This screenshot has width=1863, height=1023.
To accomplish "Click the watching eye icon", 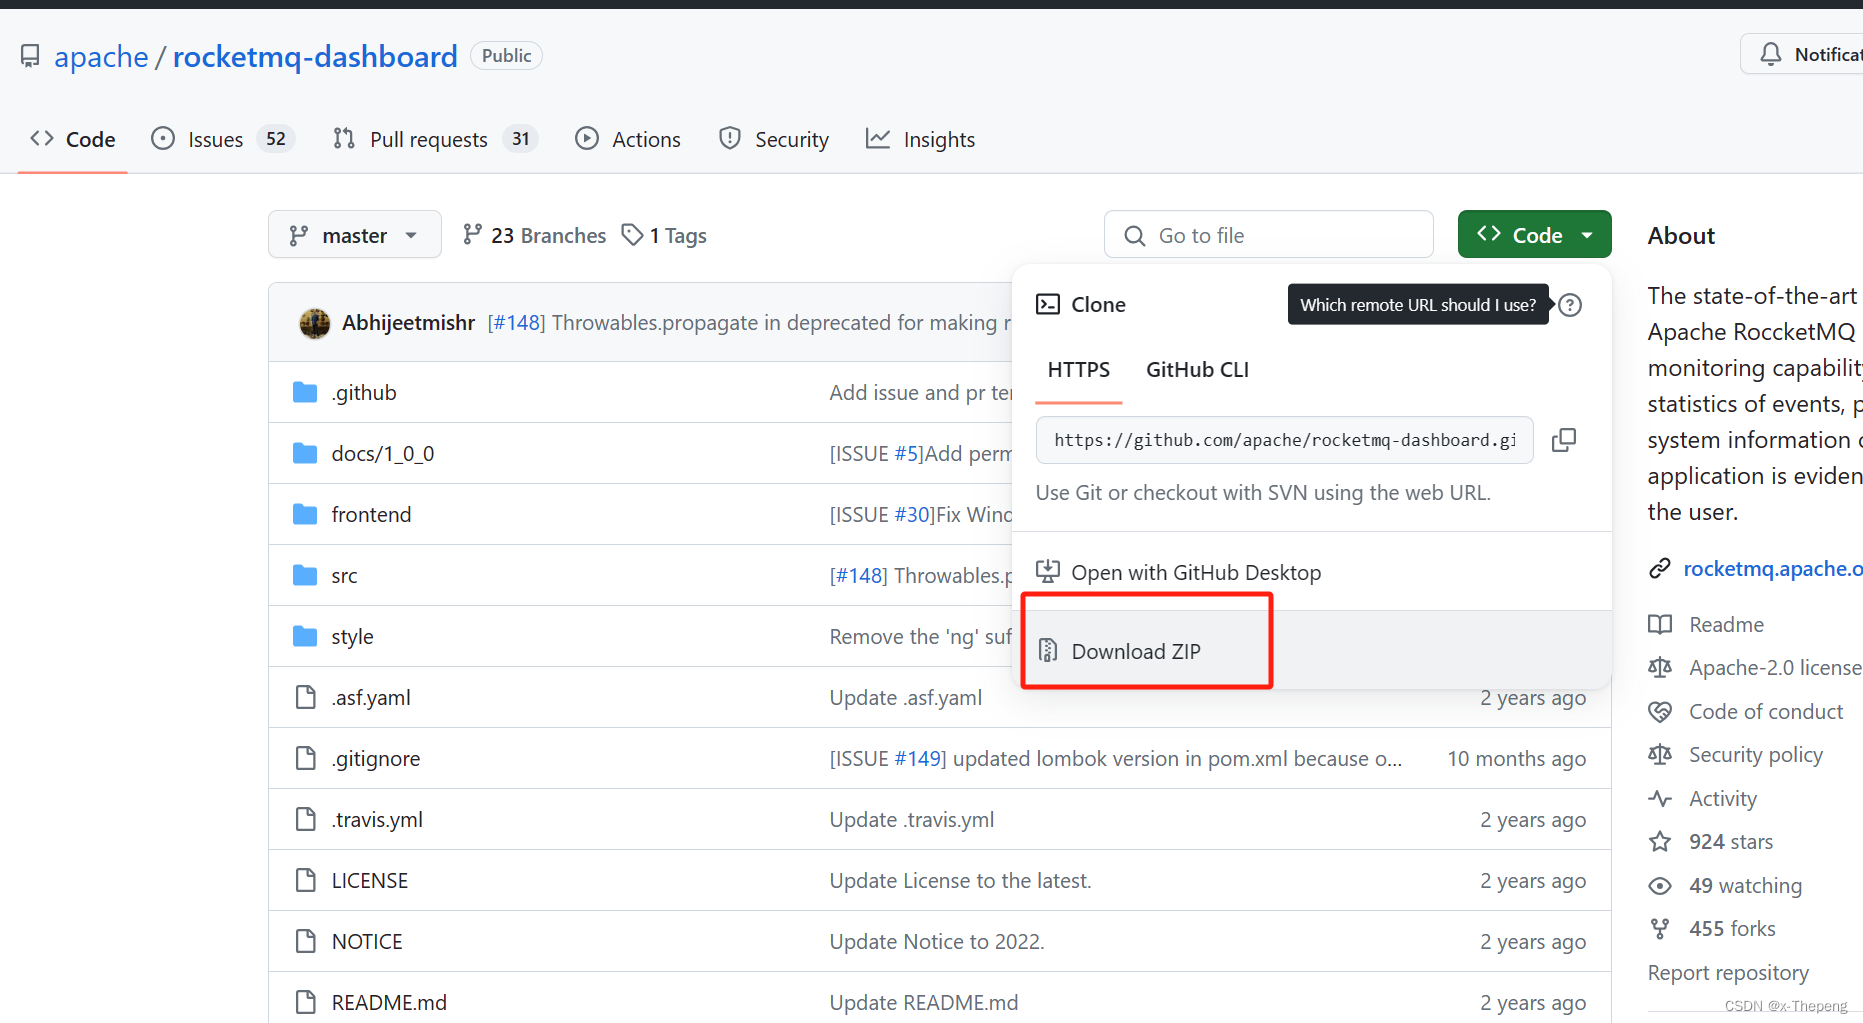I will (x=1659, y=885).
